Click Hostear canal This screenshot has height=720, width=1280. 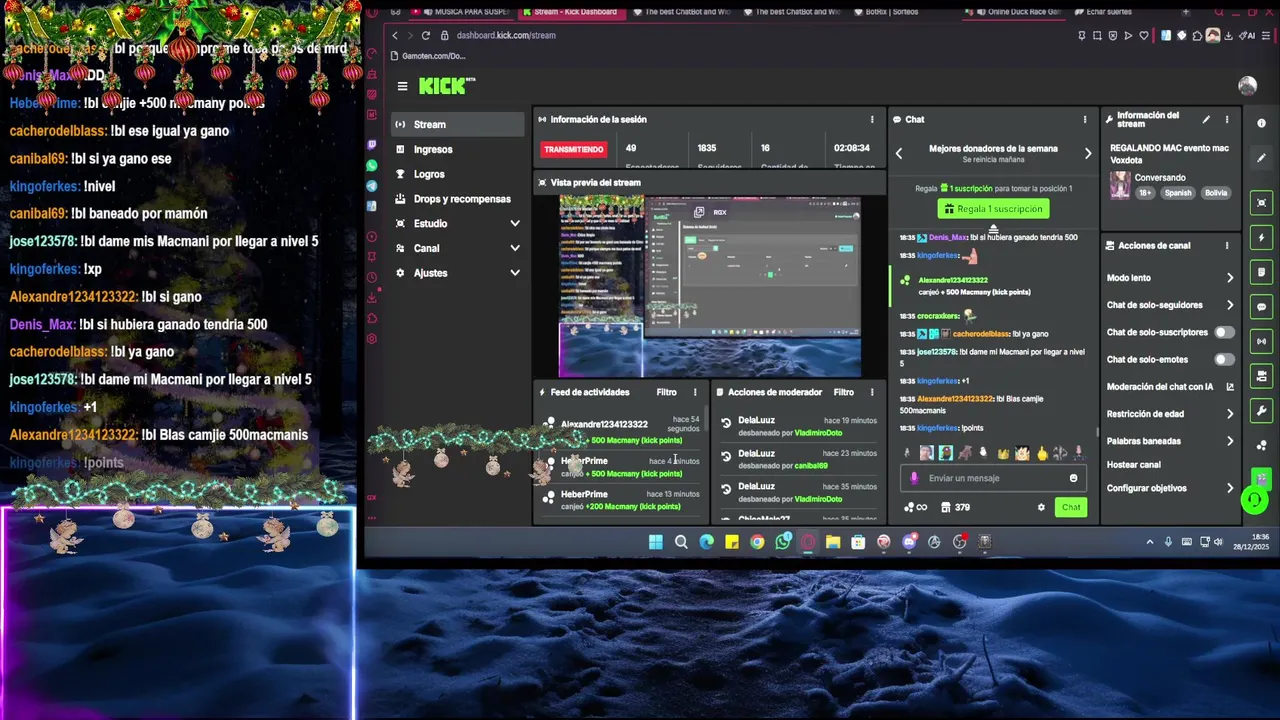pyautogui.click(x=1134, y=465)
